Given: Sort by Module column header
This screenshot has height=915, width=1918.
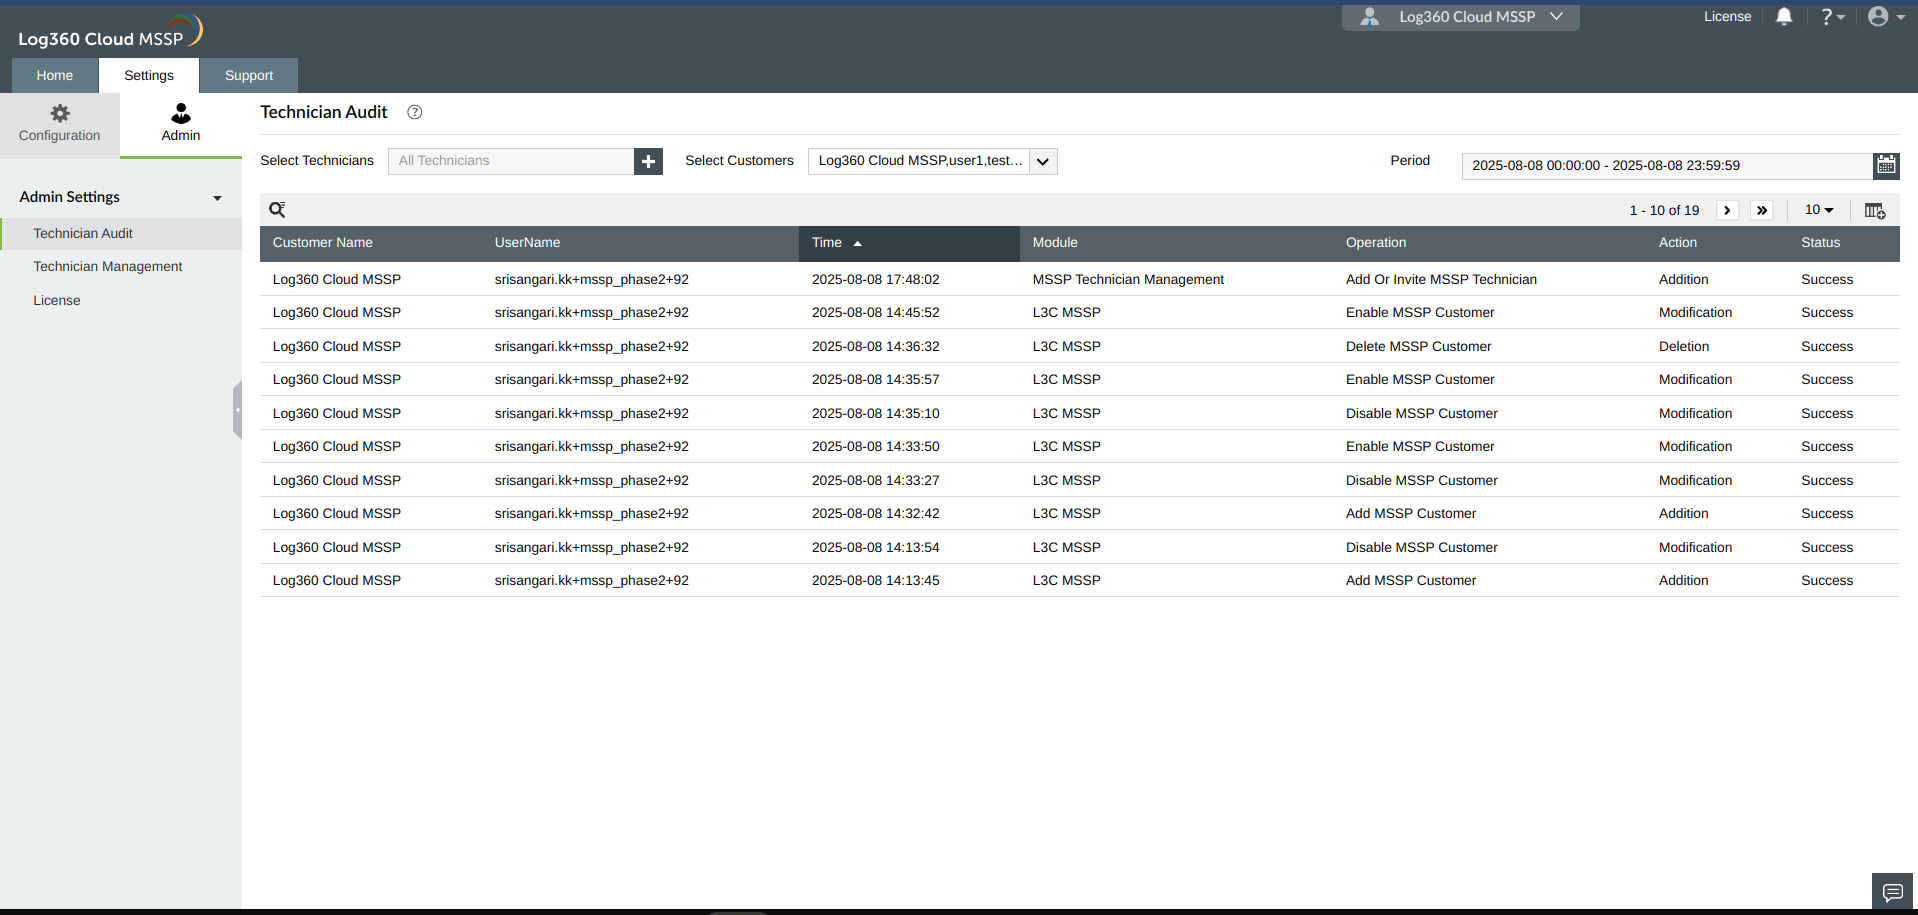Looking at the screenshot, I should tap(1055, 243).
